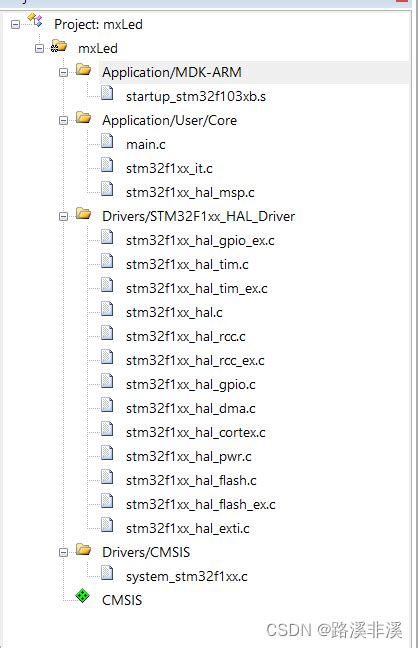This screenshot has width=418, height=648.
Task: Collapse the Application/User/Core group
Action: [63, 121]
